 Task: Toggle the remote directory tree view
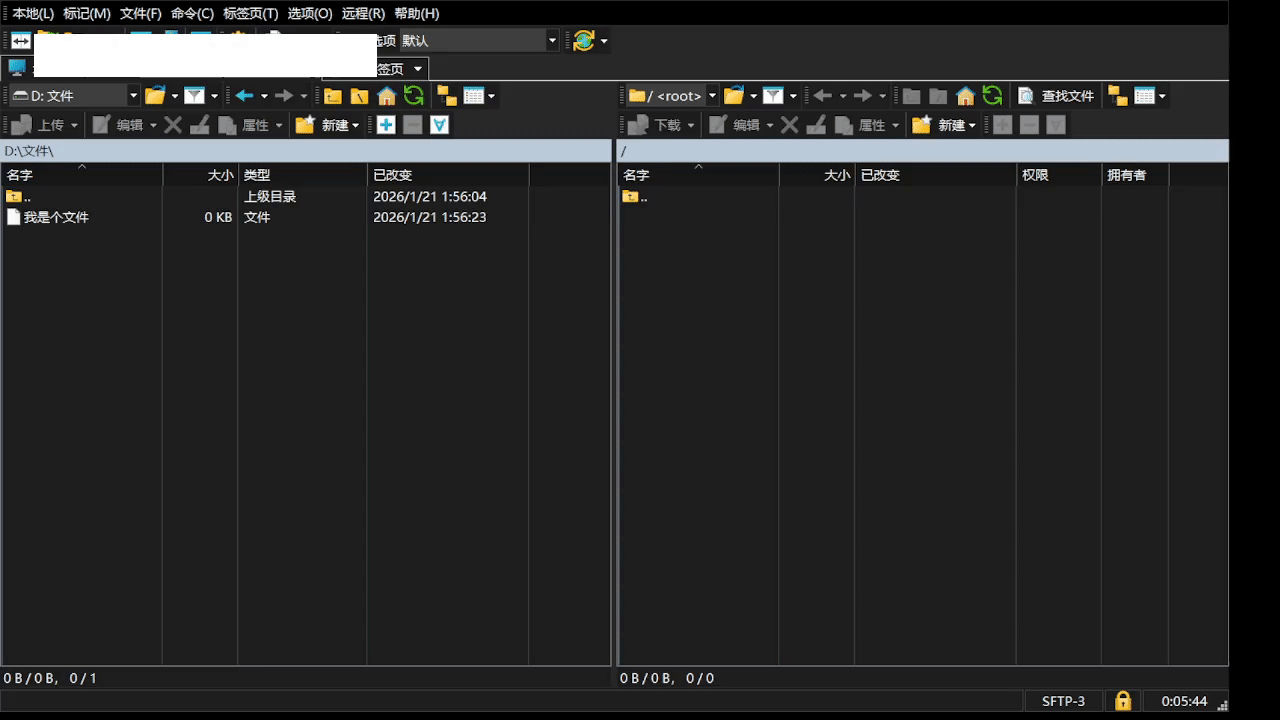pyautogui.click(x=1118, y=96)
